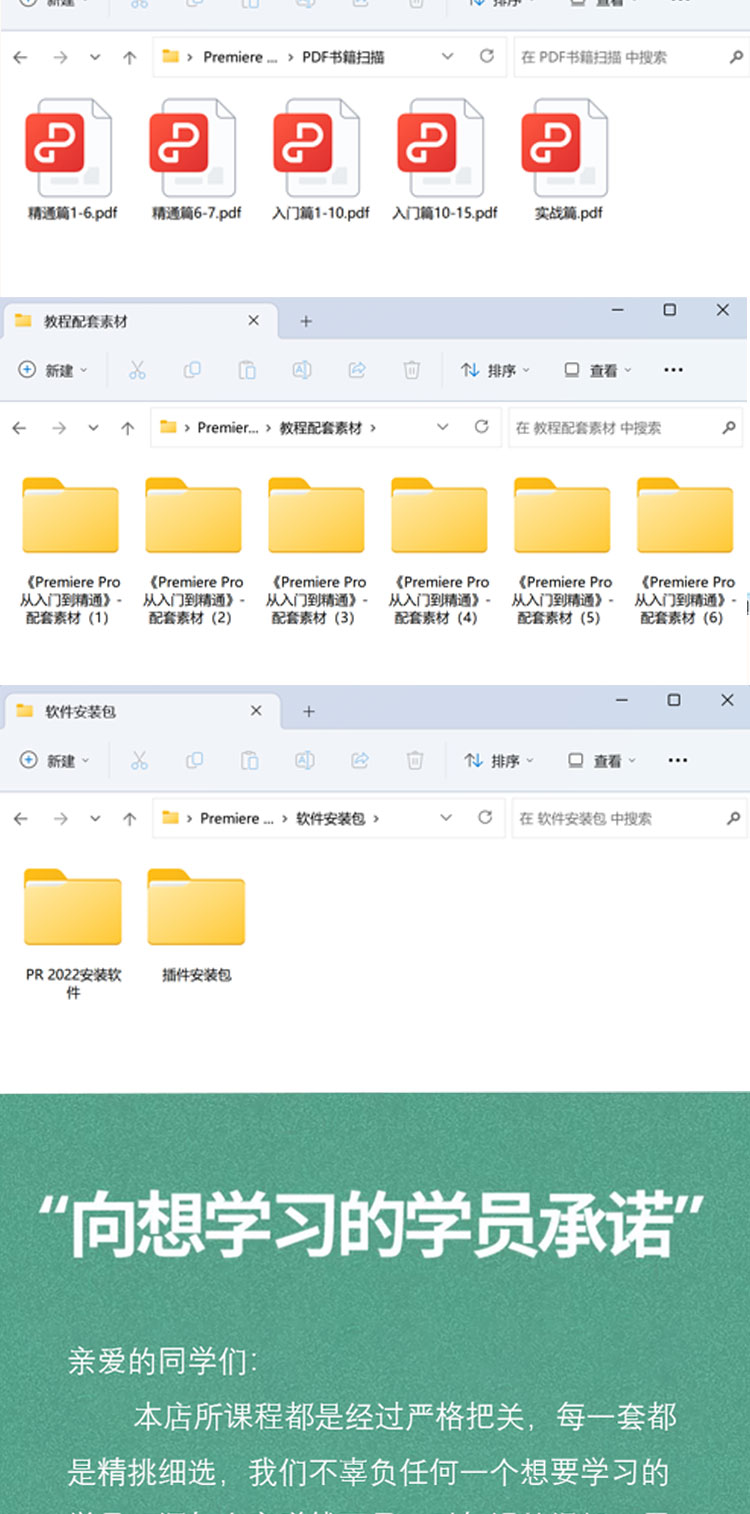Open folder 配套素材 (4)
750x1514 pixels.
[x=439, y=551]
